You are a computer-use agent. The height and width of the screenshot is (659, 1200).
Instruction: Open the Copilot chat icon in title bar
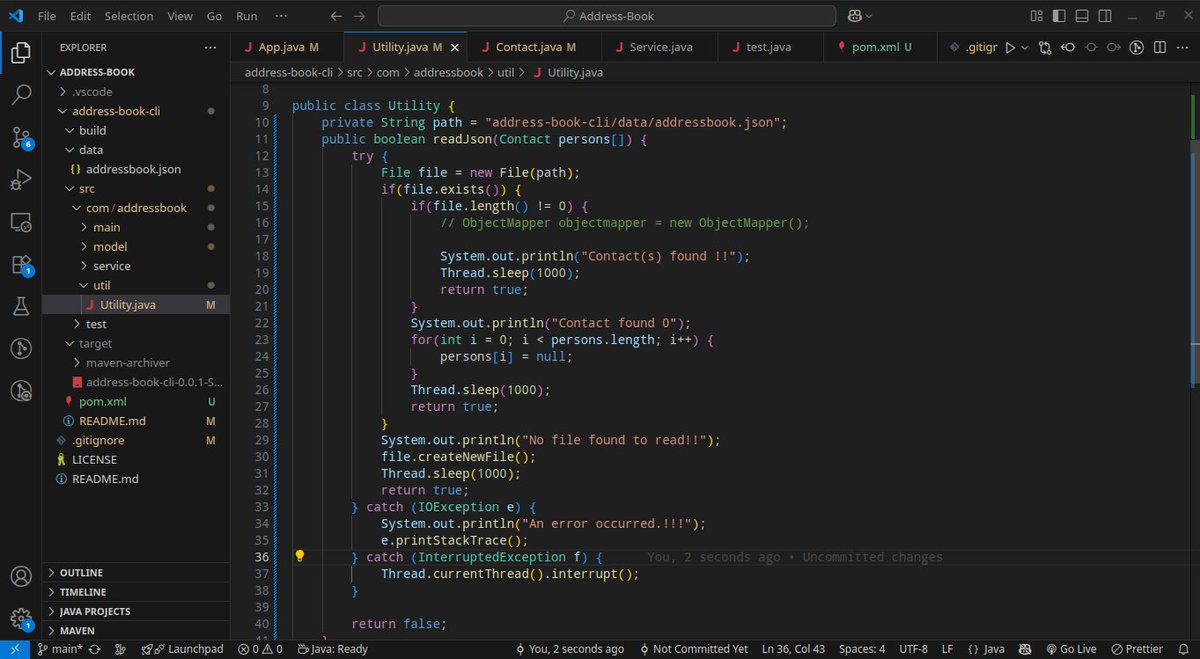pos(855,16)
